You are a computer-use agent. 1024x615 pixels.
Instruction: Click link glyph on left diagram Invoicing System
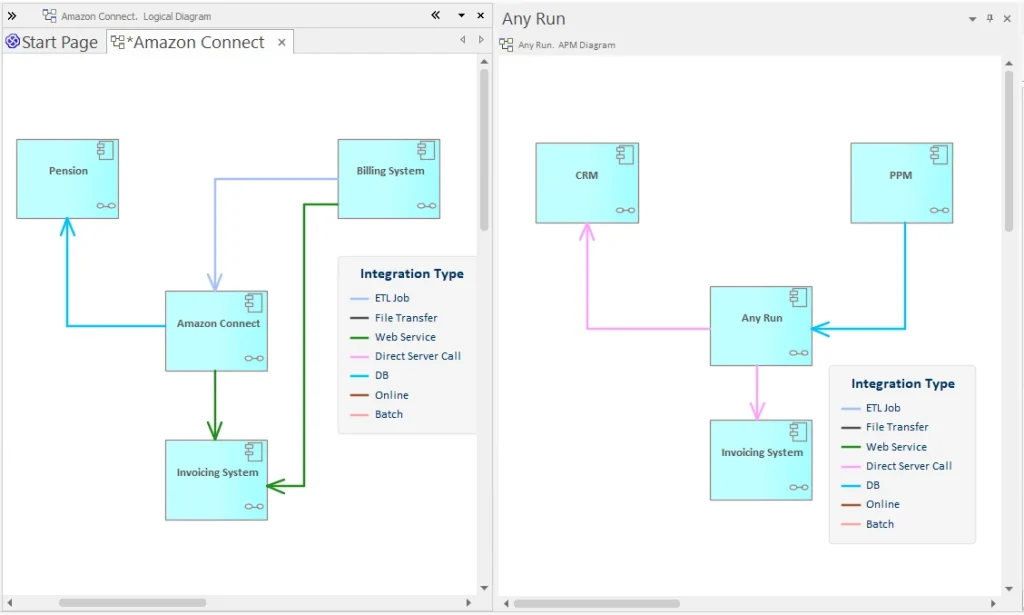click(x=254, y=507)
